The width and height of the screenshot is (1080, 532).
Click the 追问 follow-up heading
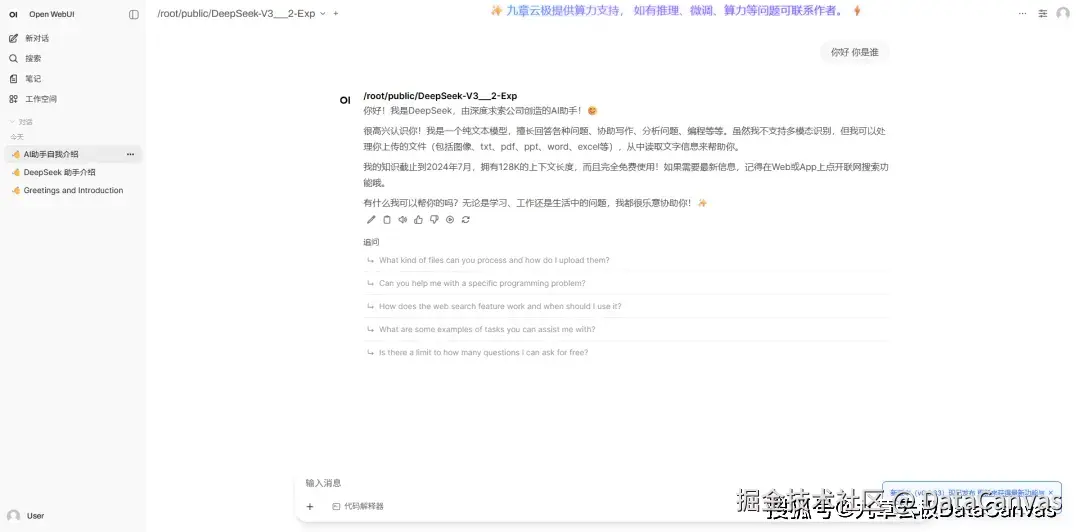click(371, 242)
